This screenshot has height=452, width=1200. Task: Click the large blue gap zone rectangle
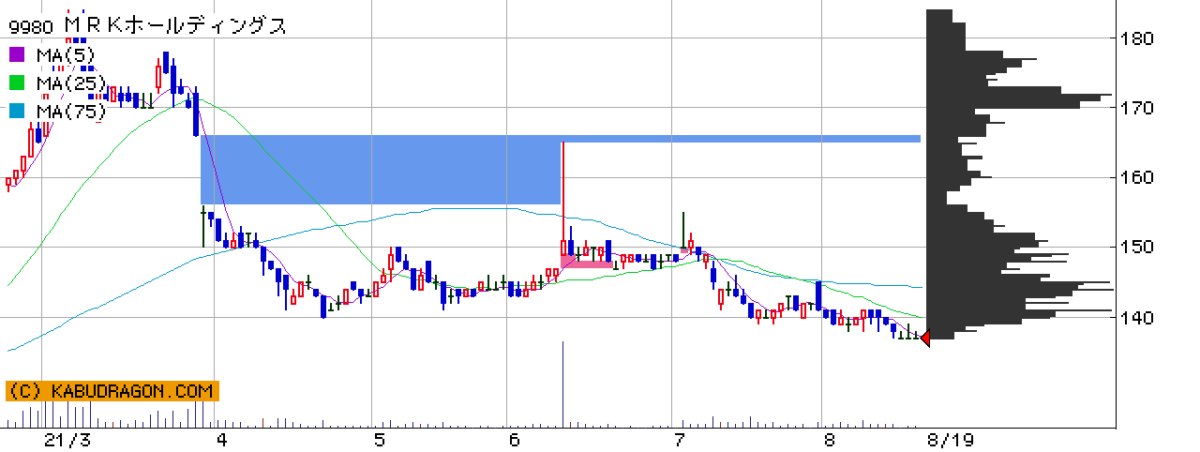click(380, 169)
